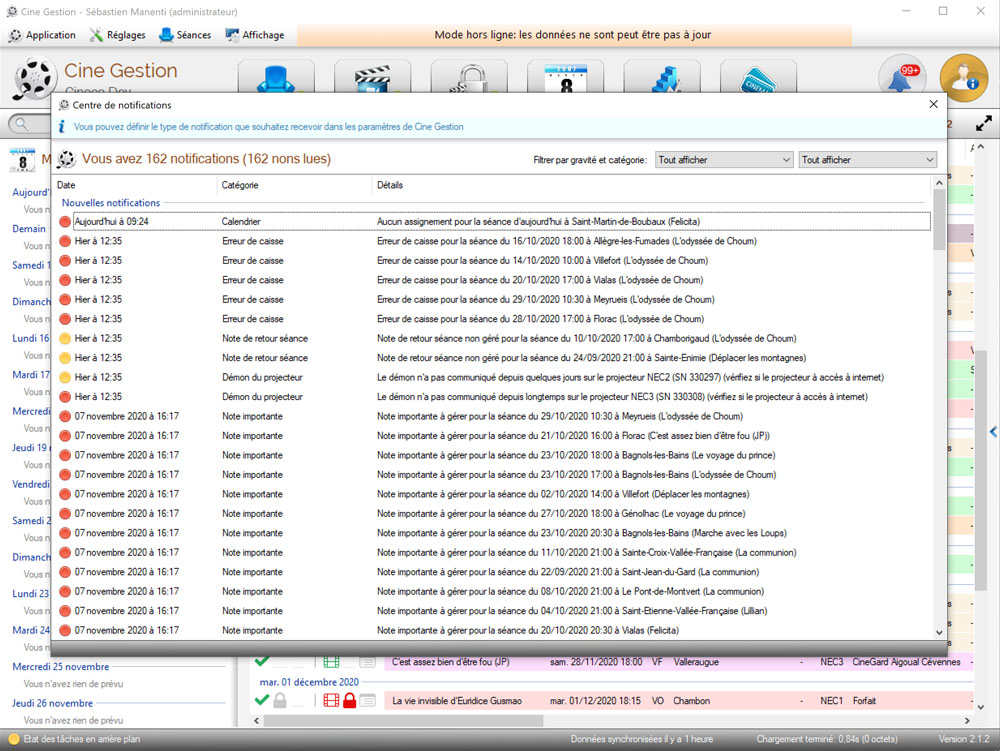Open the cinema tickets toolbar button
The width and height of the screenshot is (1000, 751).
758,77
